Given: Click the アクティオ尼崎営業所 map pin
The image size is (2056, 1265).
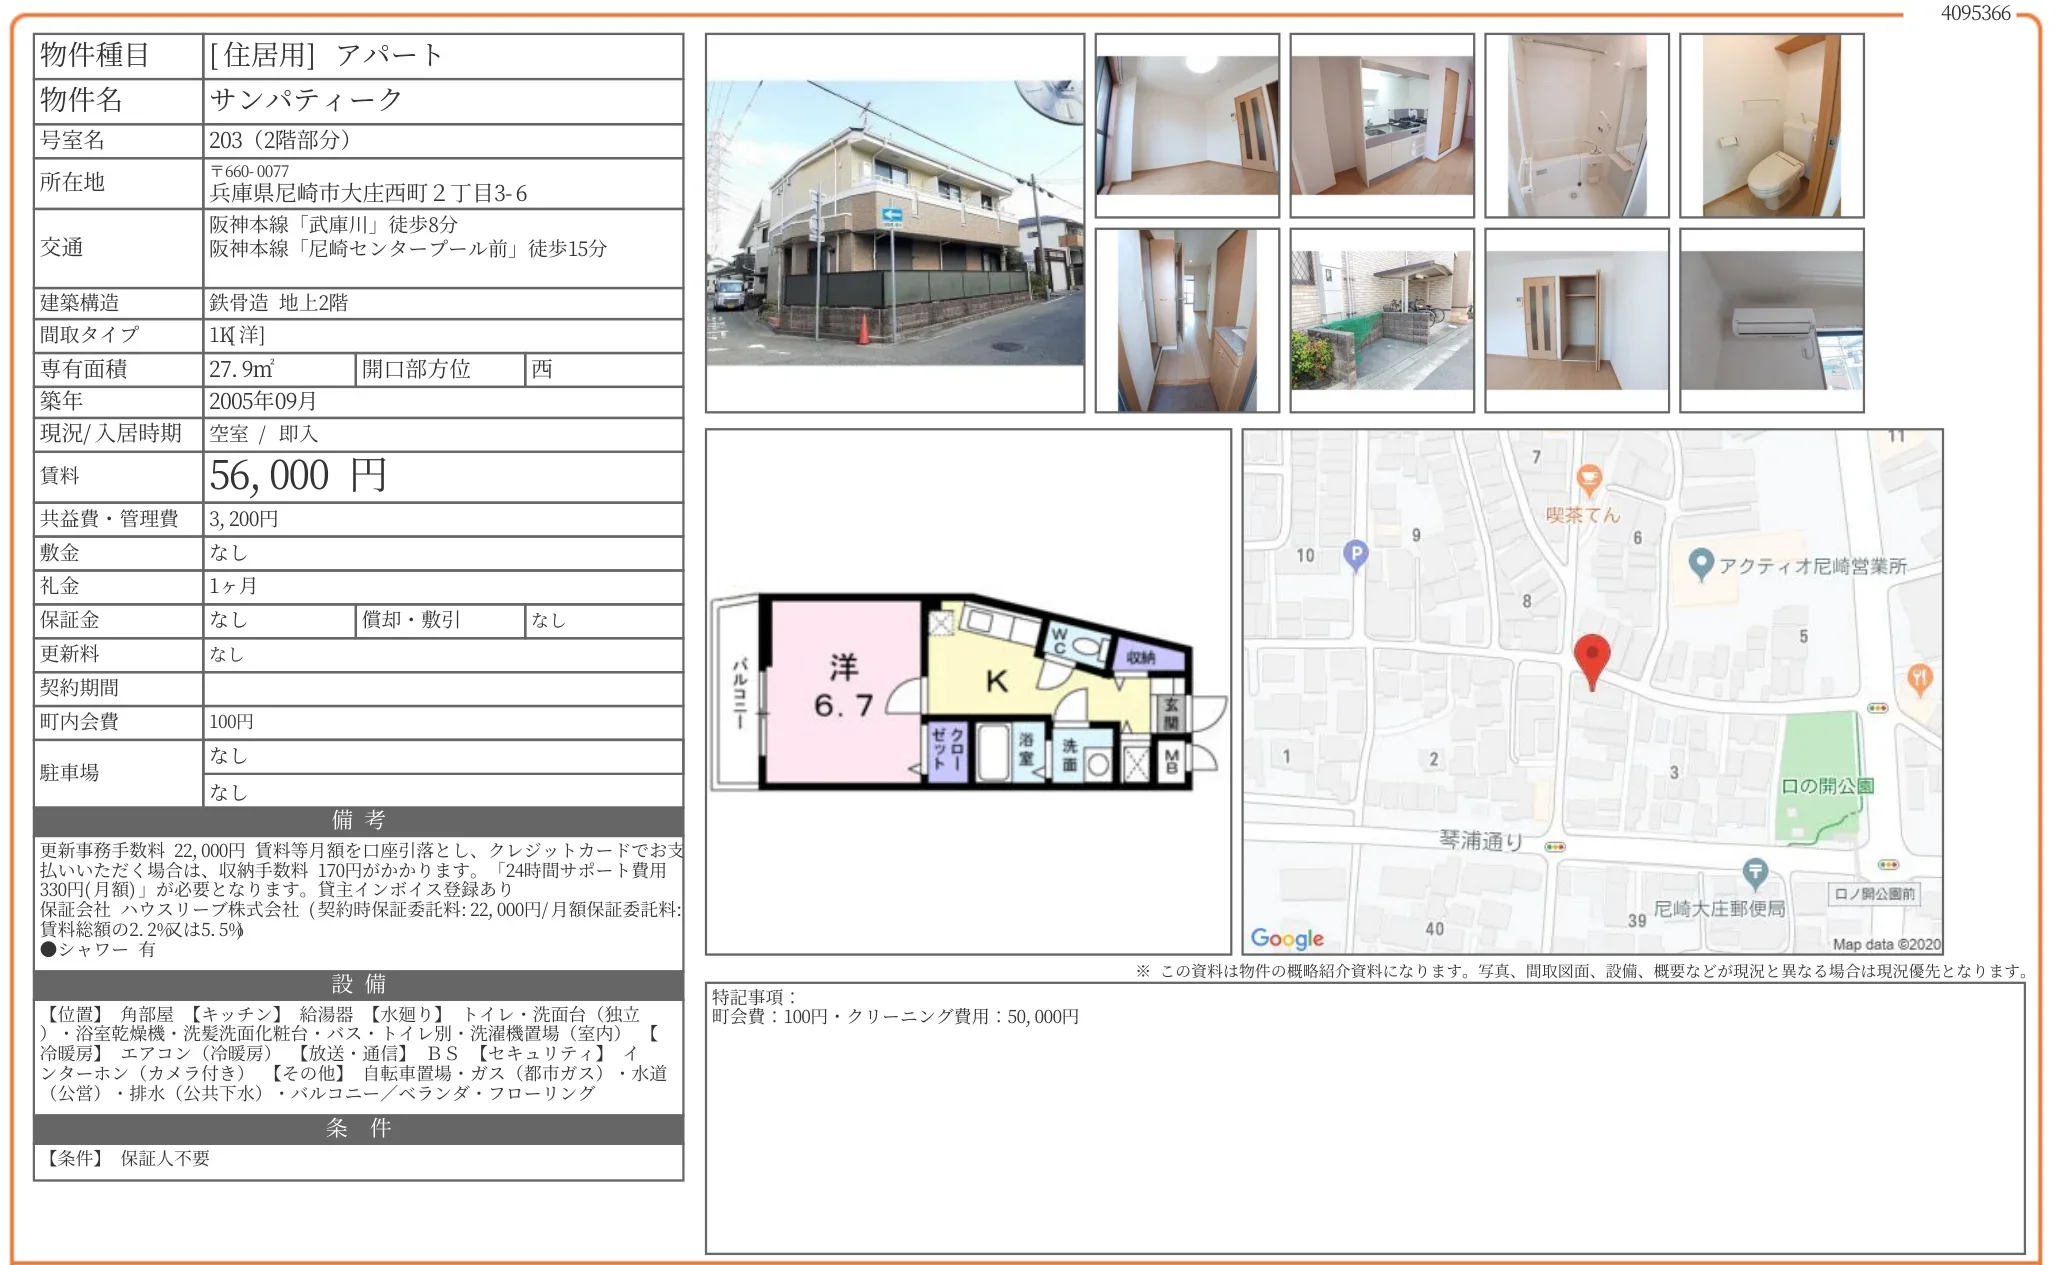Looking at the screenshot, I should point(1700,565).
